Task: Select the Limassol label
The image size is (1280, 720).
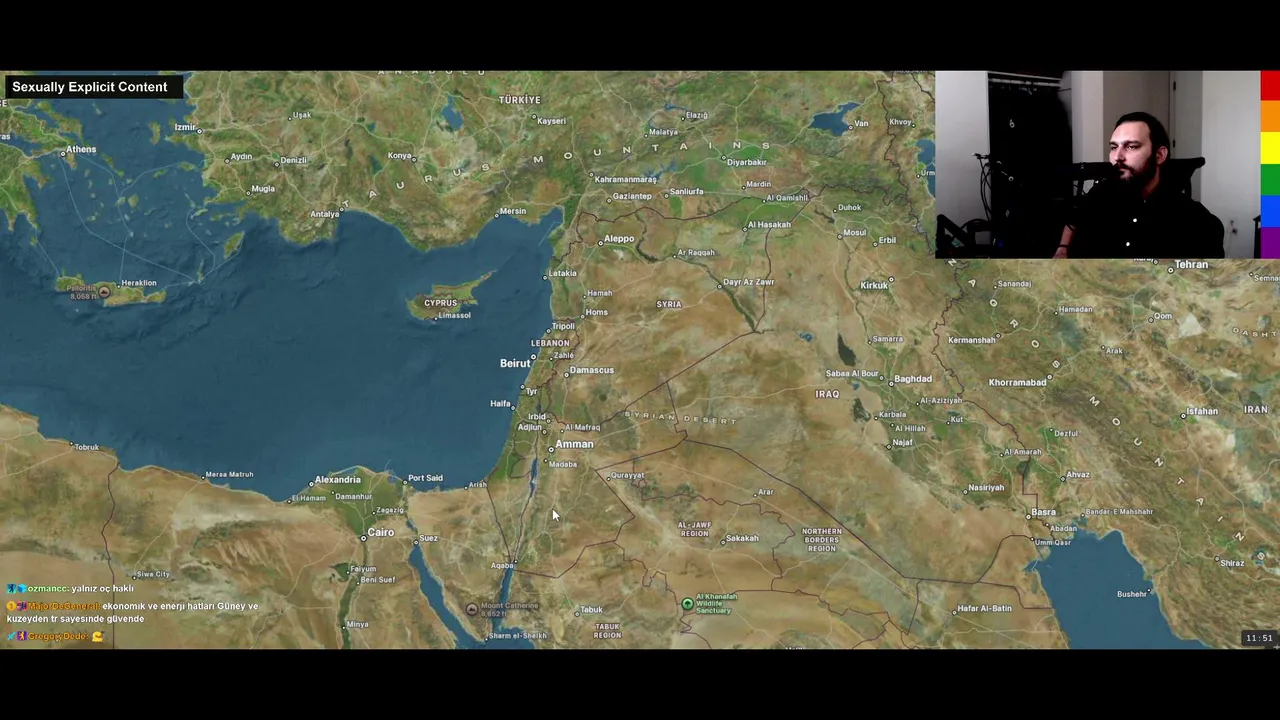Action: click(454, 316)
